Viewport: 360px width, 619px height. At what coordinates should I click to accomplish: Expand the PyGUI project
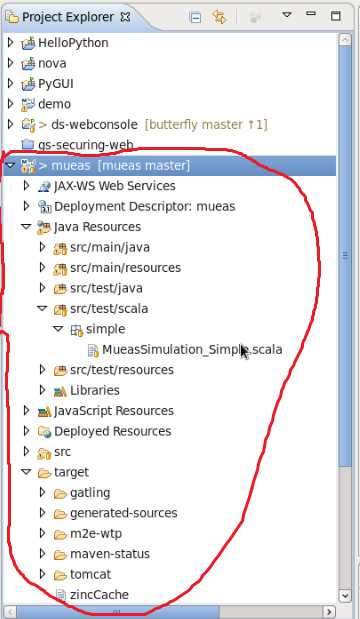pyautogui.click(x=11, y=83)
